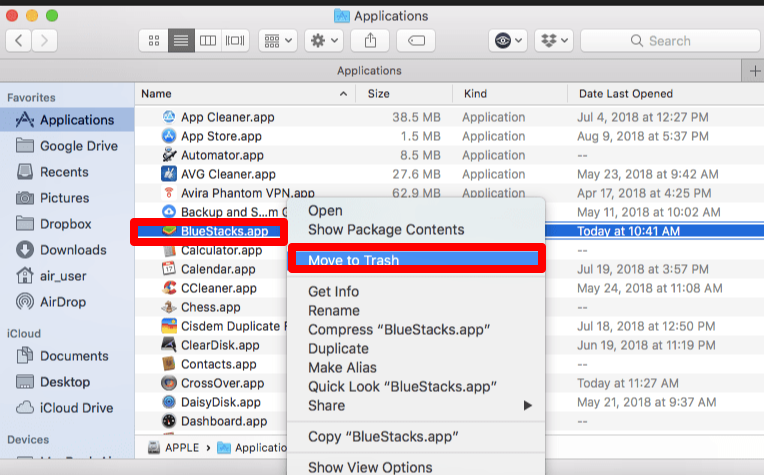This screenshot has width=764, height=475.
Task: Open Dropbox folder in the sidebar
Action: [x=67, y=224]
